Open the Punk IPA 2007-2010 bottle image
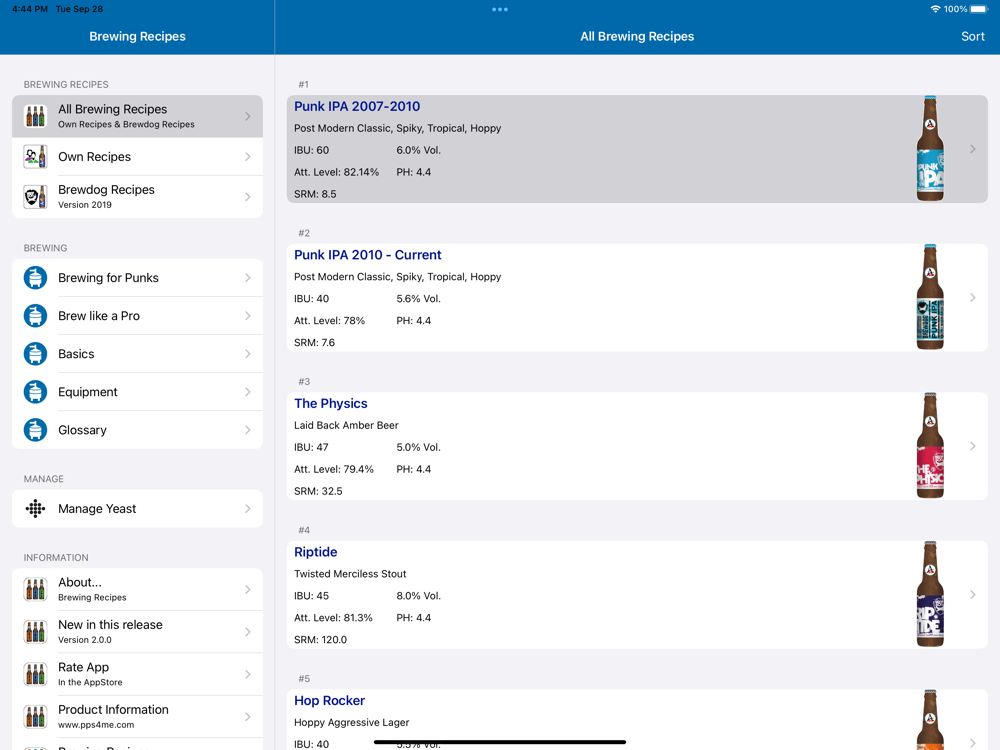The height and width of the screenshot is (750, 1000). (930, 149)
